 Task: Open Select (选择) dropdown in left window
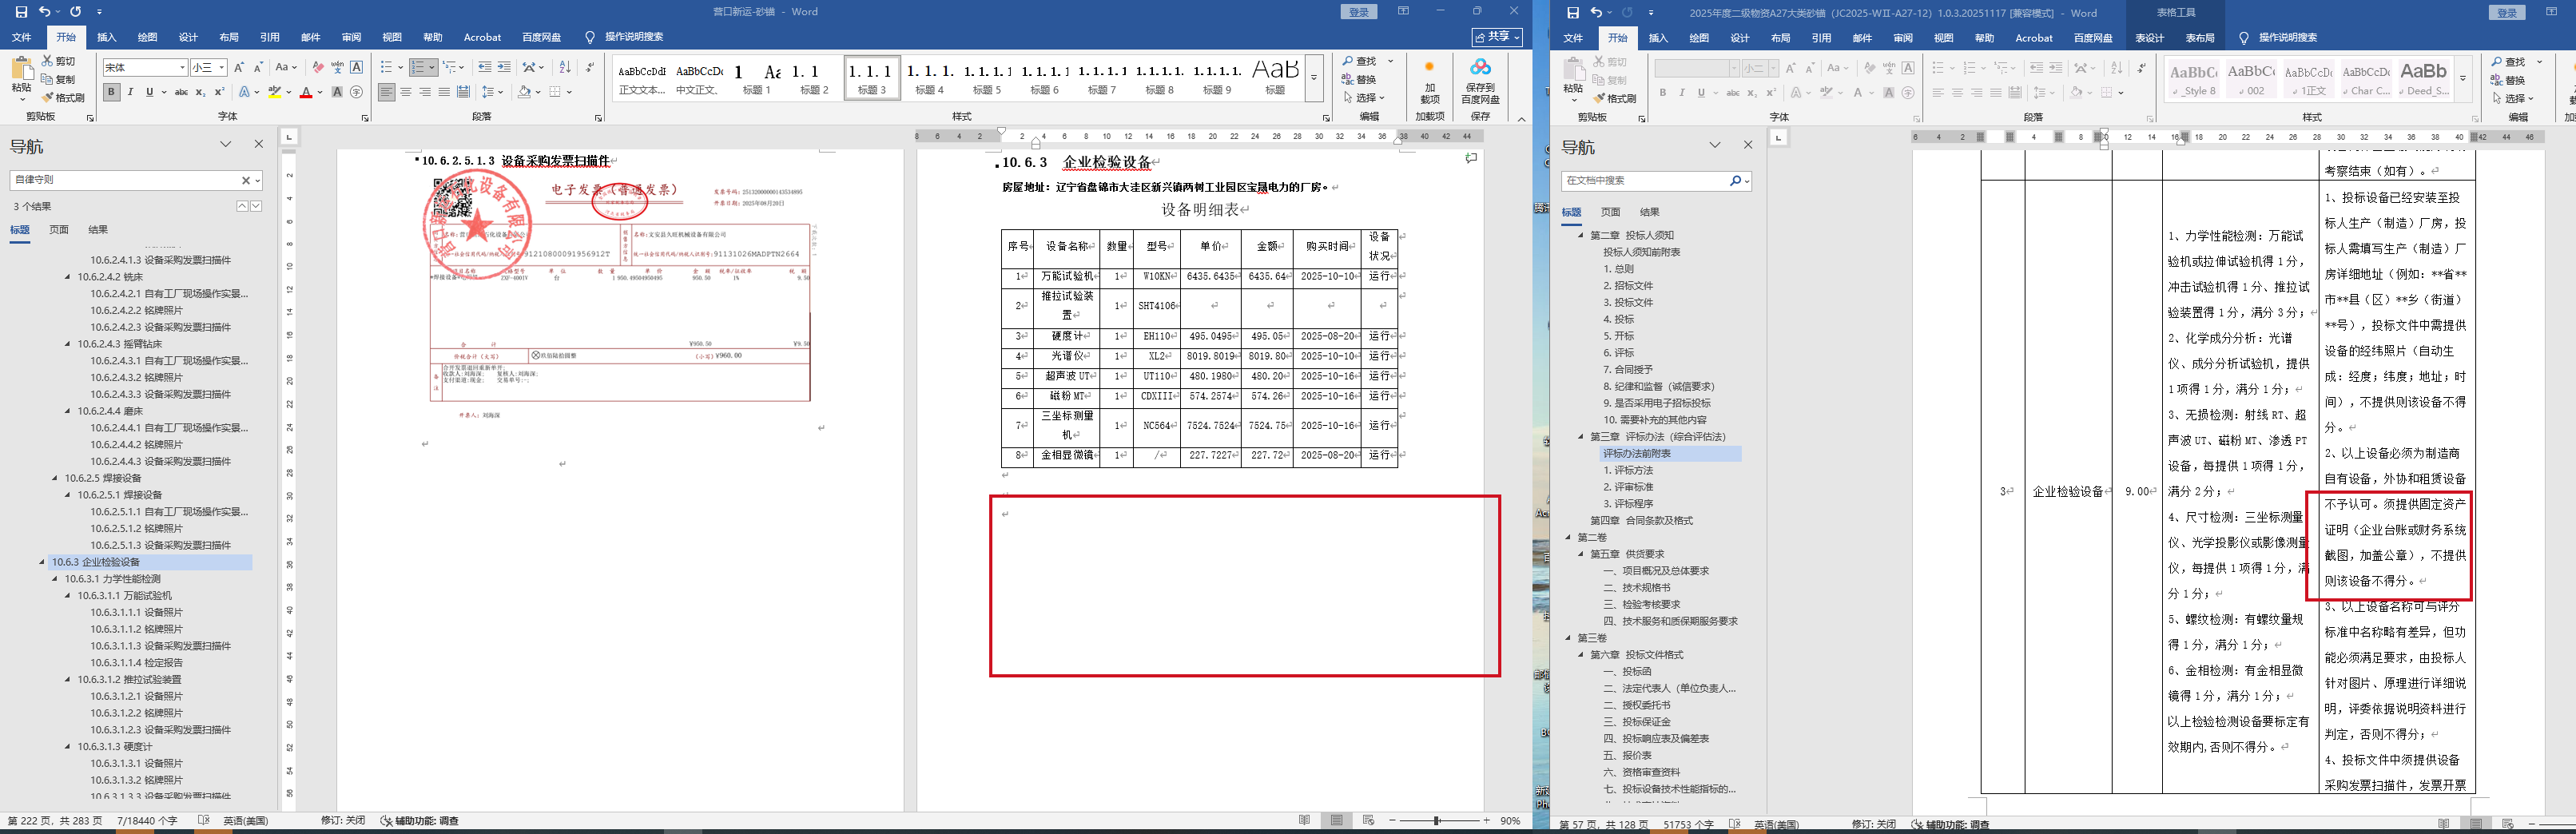(x=1363, y=97)
